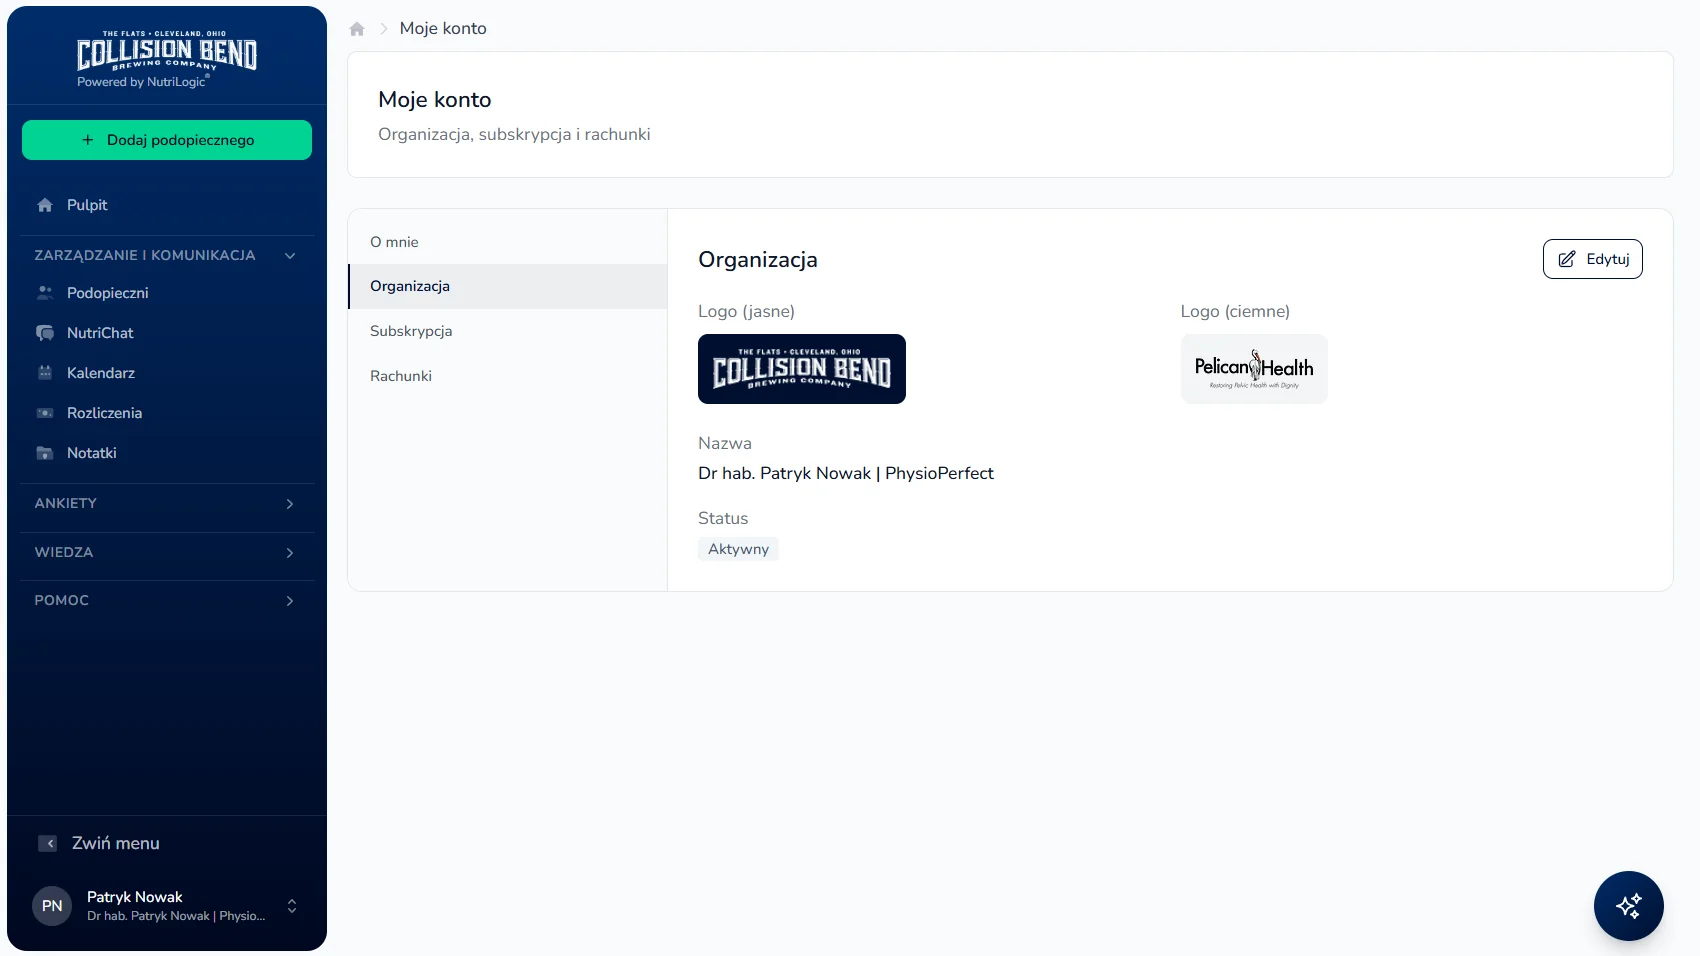Image resolution: width=1700 pixels, height=956 pixels.
Task: Click the Kalendarz calendar icon
Action: point(45,373)
